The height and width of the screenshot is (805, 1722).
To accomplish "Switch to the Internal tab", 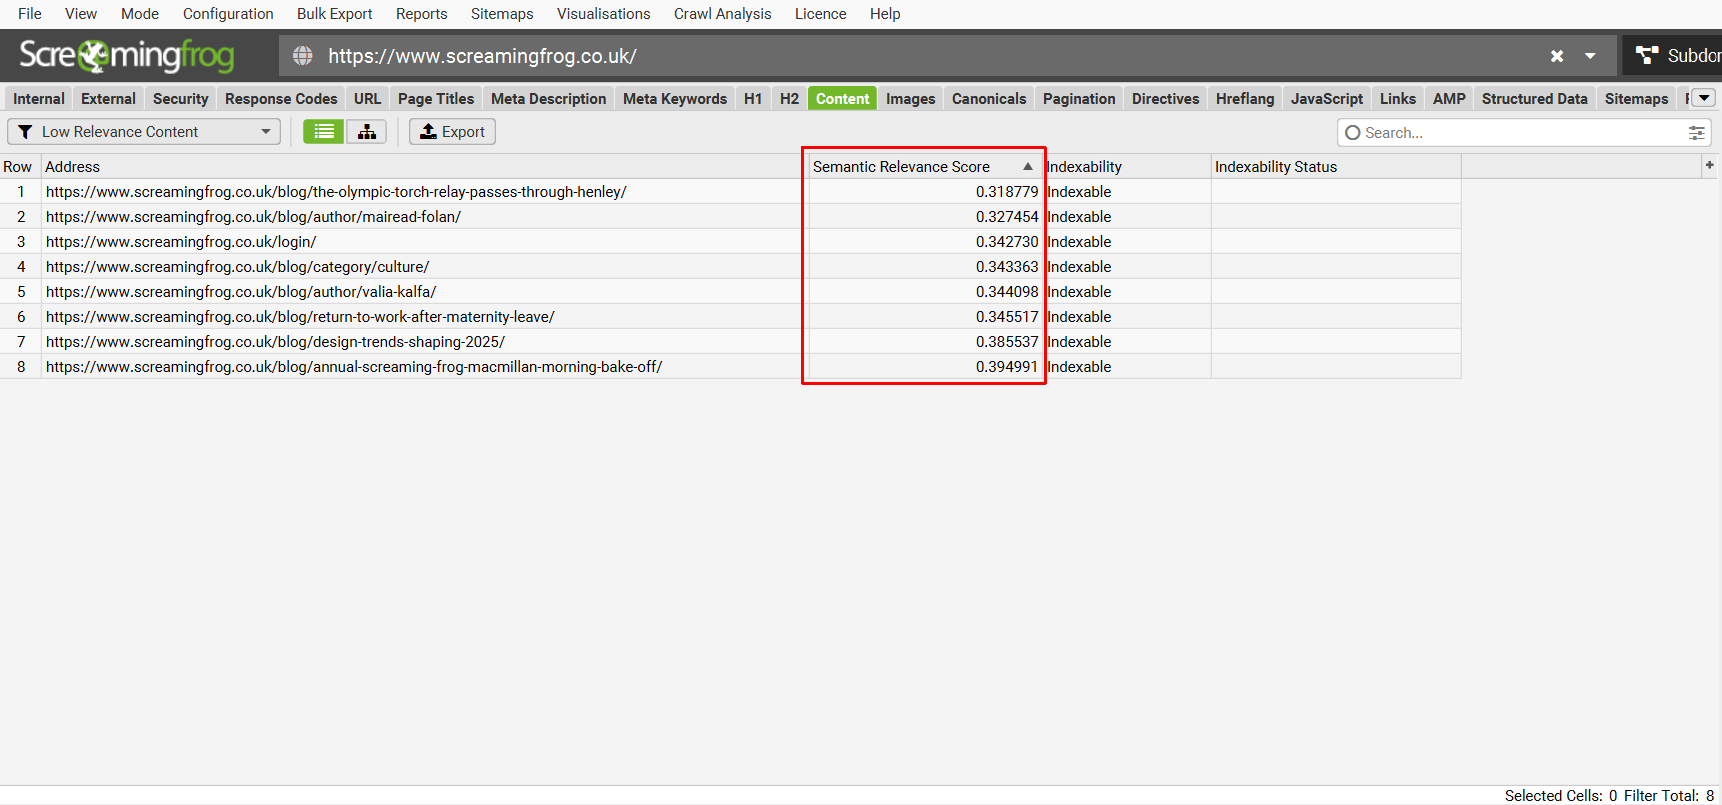I will pos(39,98).
